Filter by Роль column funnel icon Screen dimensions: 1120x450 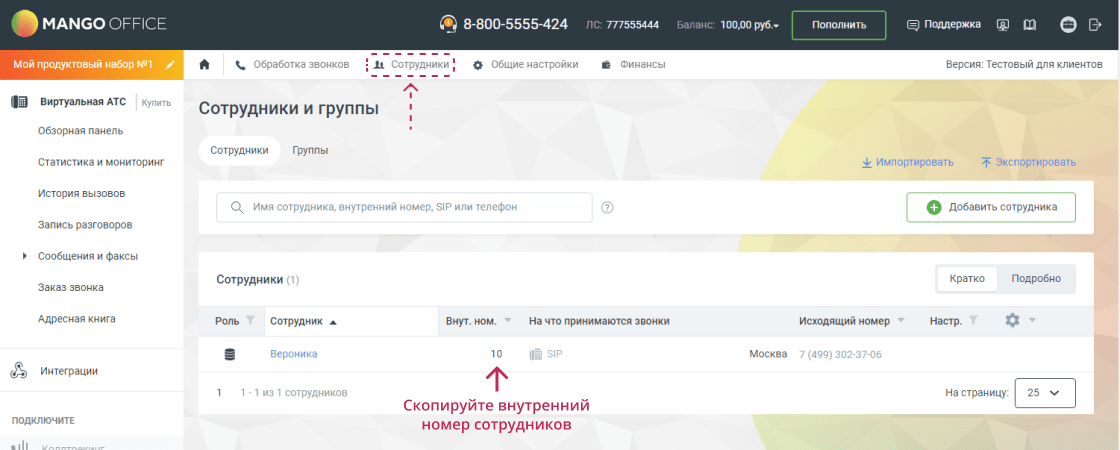250,321
